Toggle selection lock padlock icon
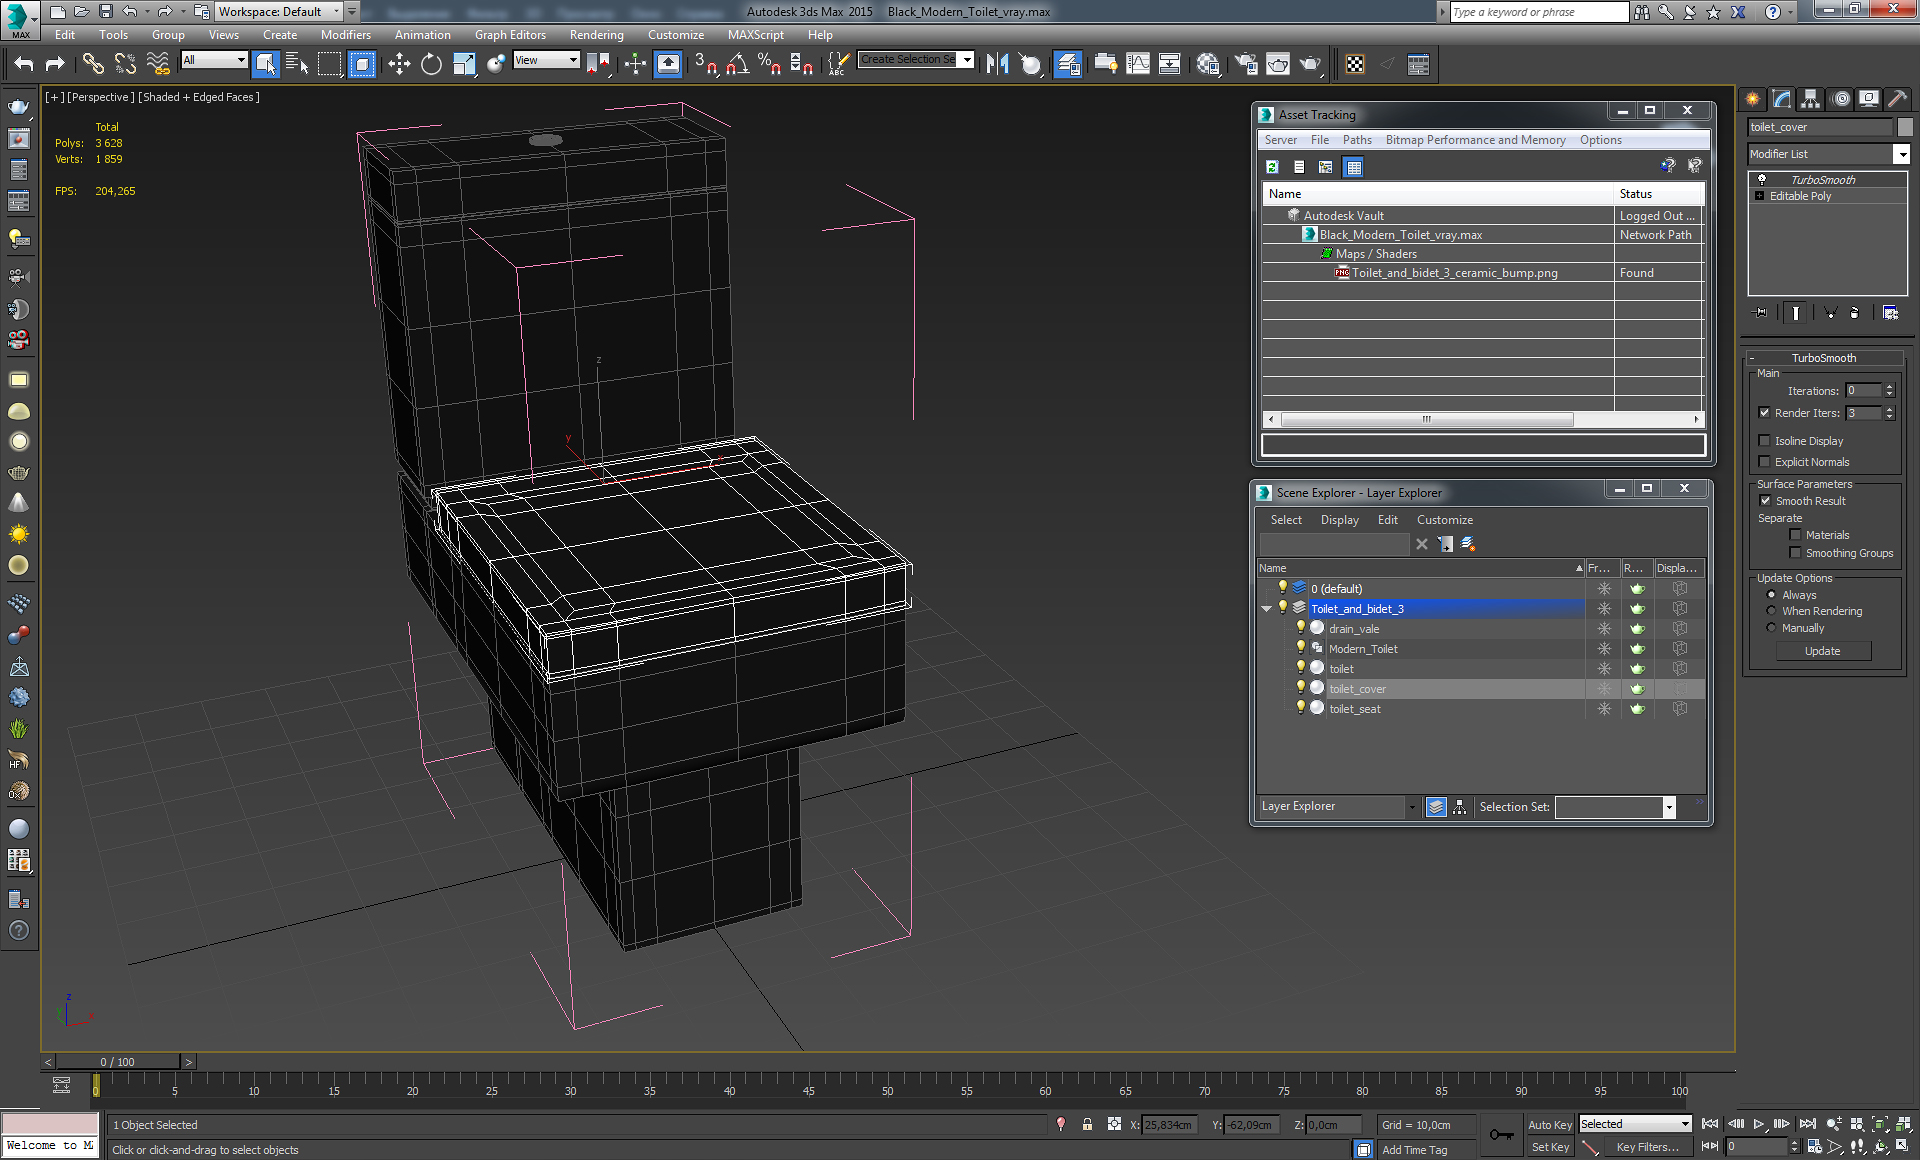 coord(1087,1124)
